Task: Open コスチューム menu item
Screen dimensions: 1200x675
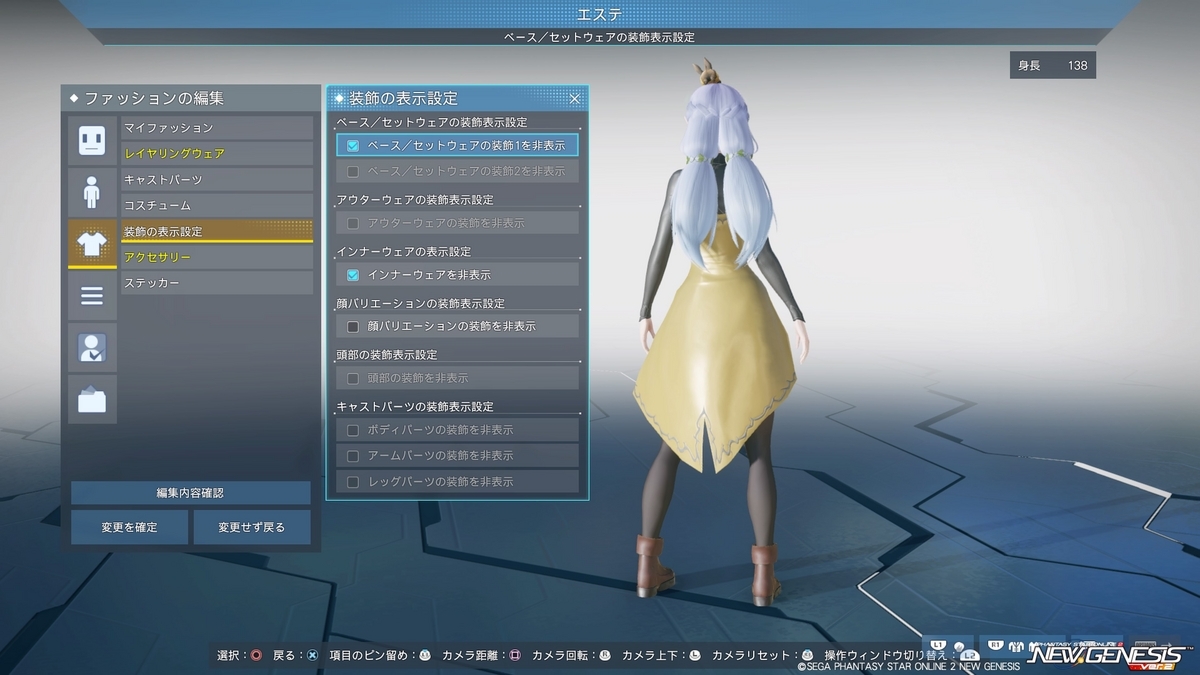Action: (217, 205)
